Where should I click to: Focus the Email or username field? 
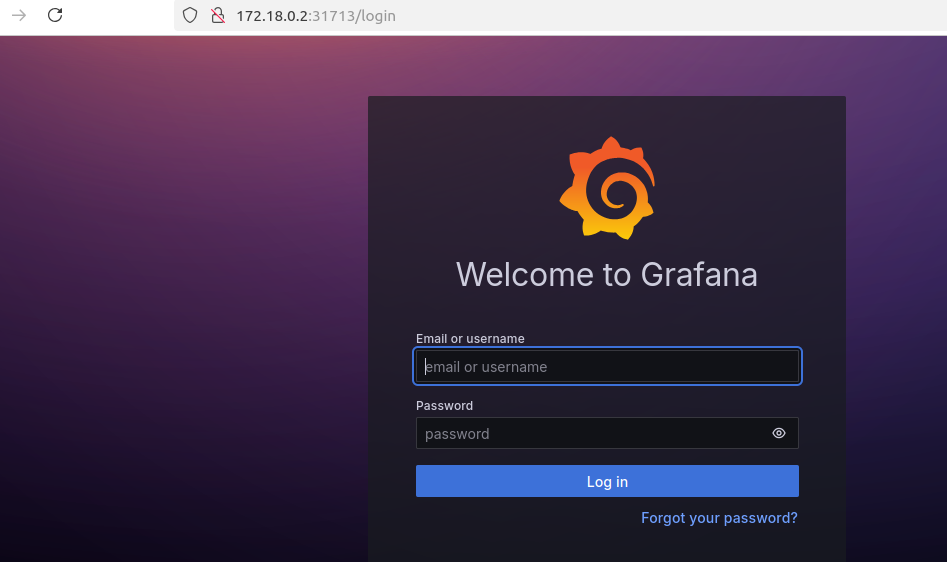tap(607, 366)
